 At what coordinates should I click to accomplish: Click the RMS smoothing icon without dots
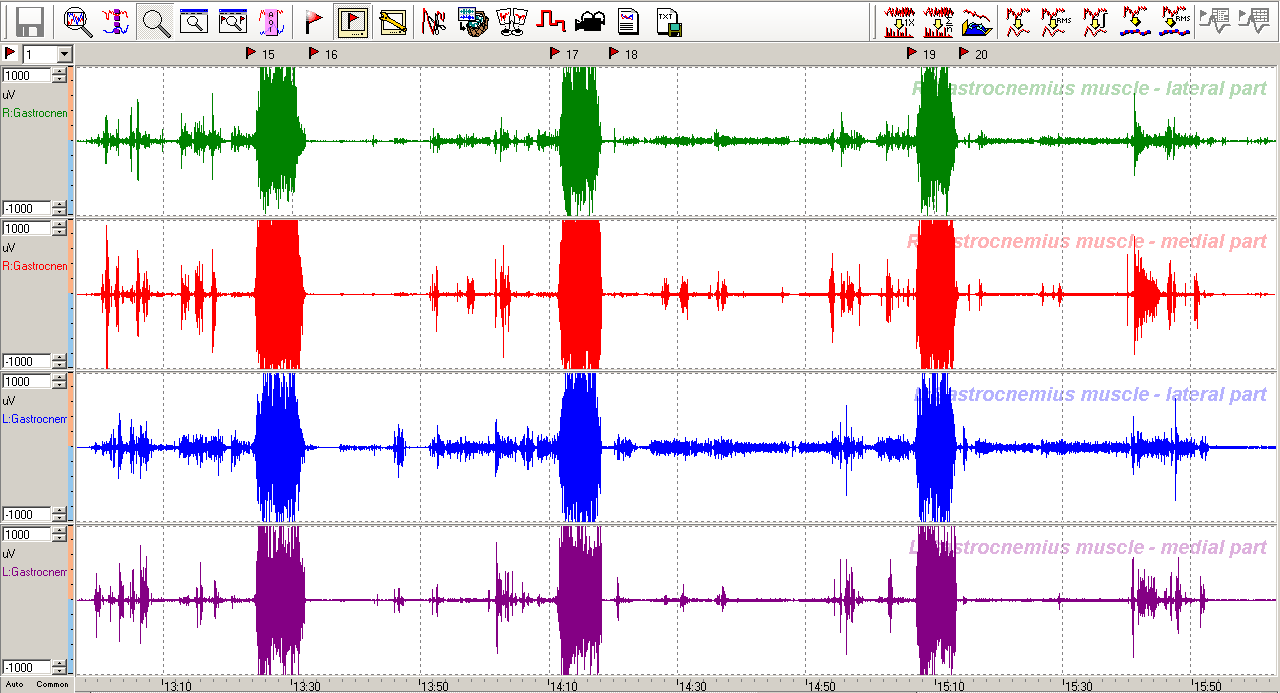[1056, 21]
